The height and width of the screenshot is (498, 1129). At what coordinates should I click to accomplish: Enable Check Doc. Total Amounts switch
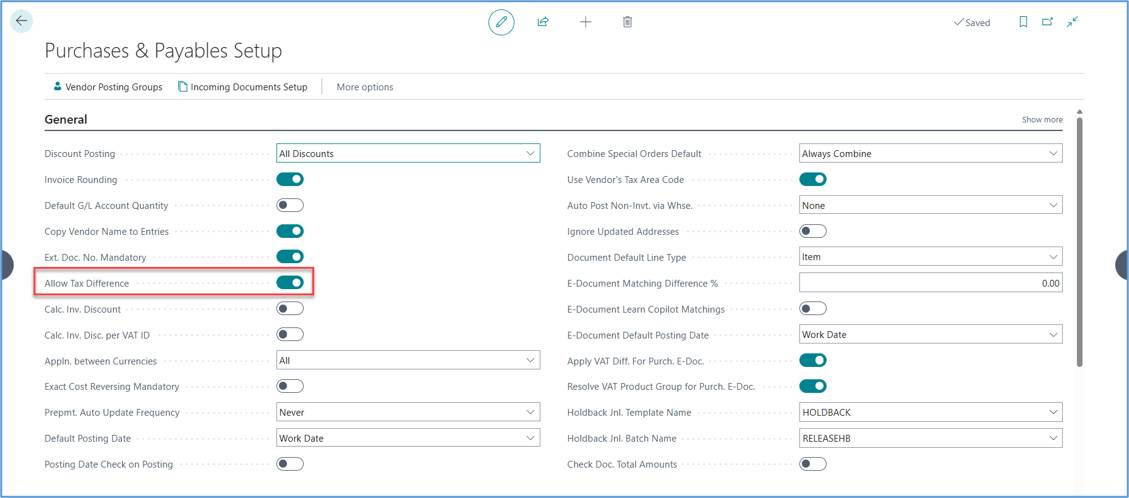(x=813, y=464)
